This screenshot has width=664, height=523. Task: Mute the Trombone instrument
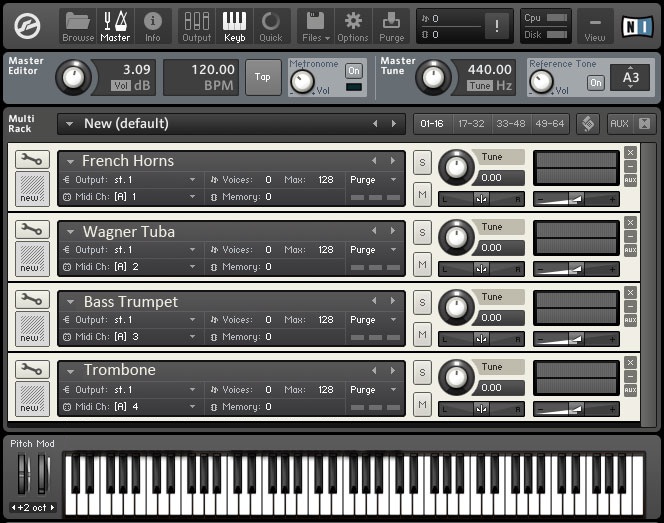coord(422,404)
